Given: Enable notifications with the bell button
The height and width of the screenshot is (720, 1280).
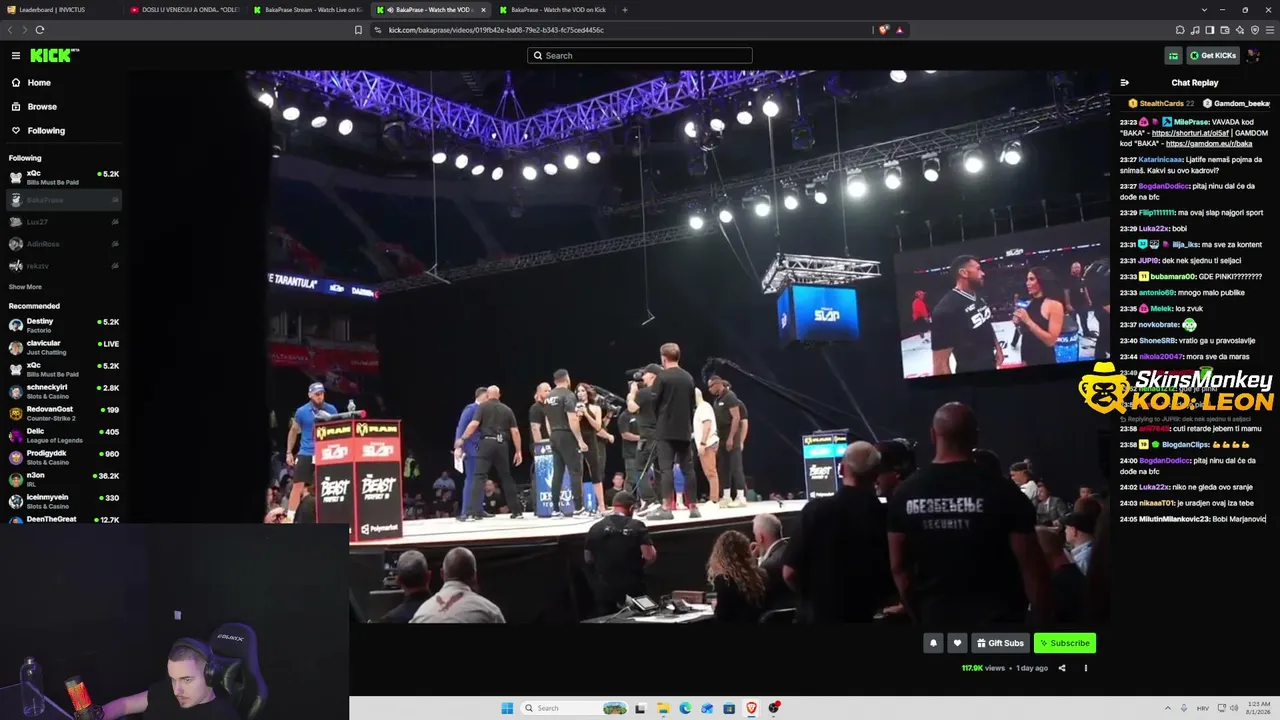Looking at the screenshot, I should (x=933, y=643).
